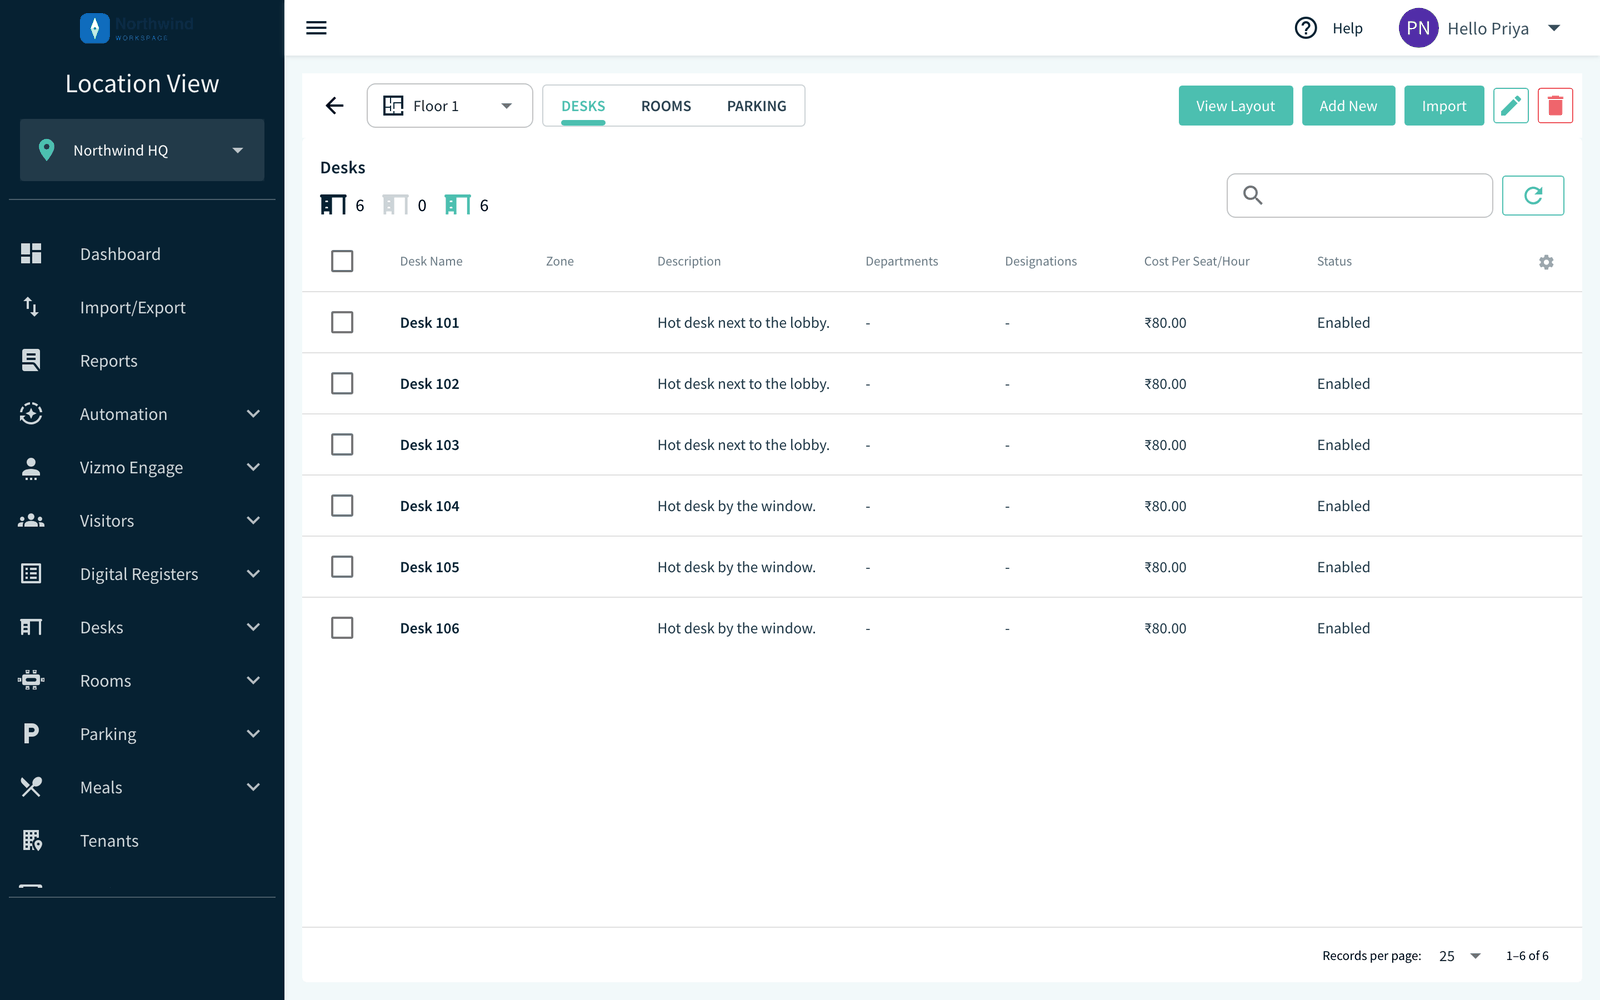Click the green enabled desks icon
The image size is (1600, 1000).
[x=457, y=205]
